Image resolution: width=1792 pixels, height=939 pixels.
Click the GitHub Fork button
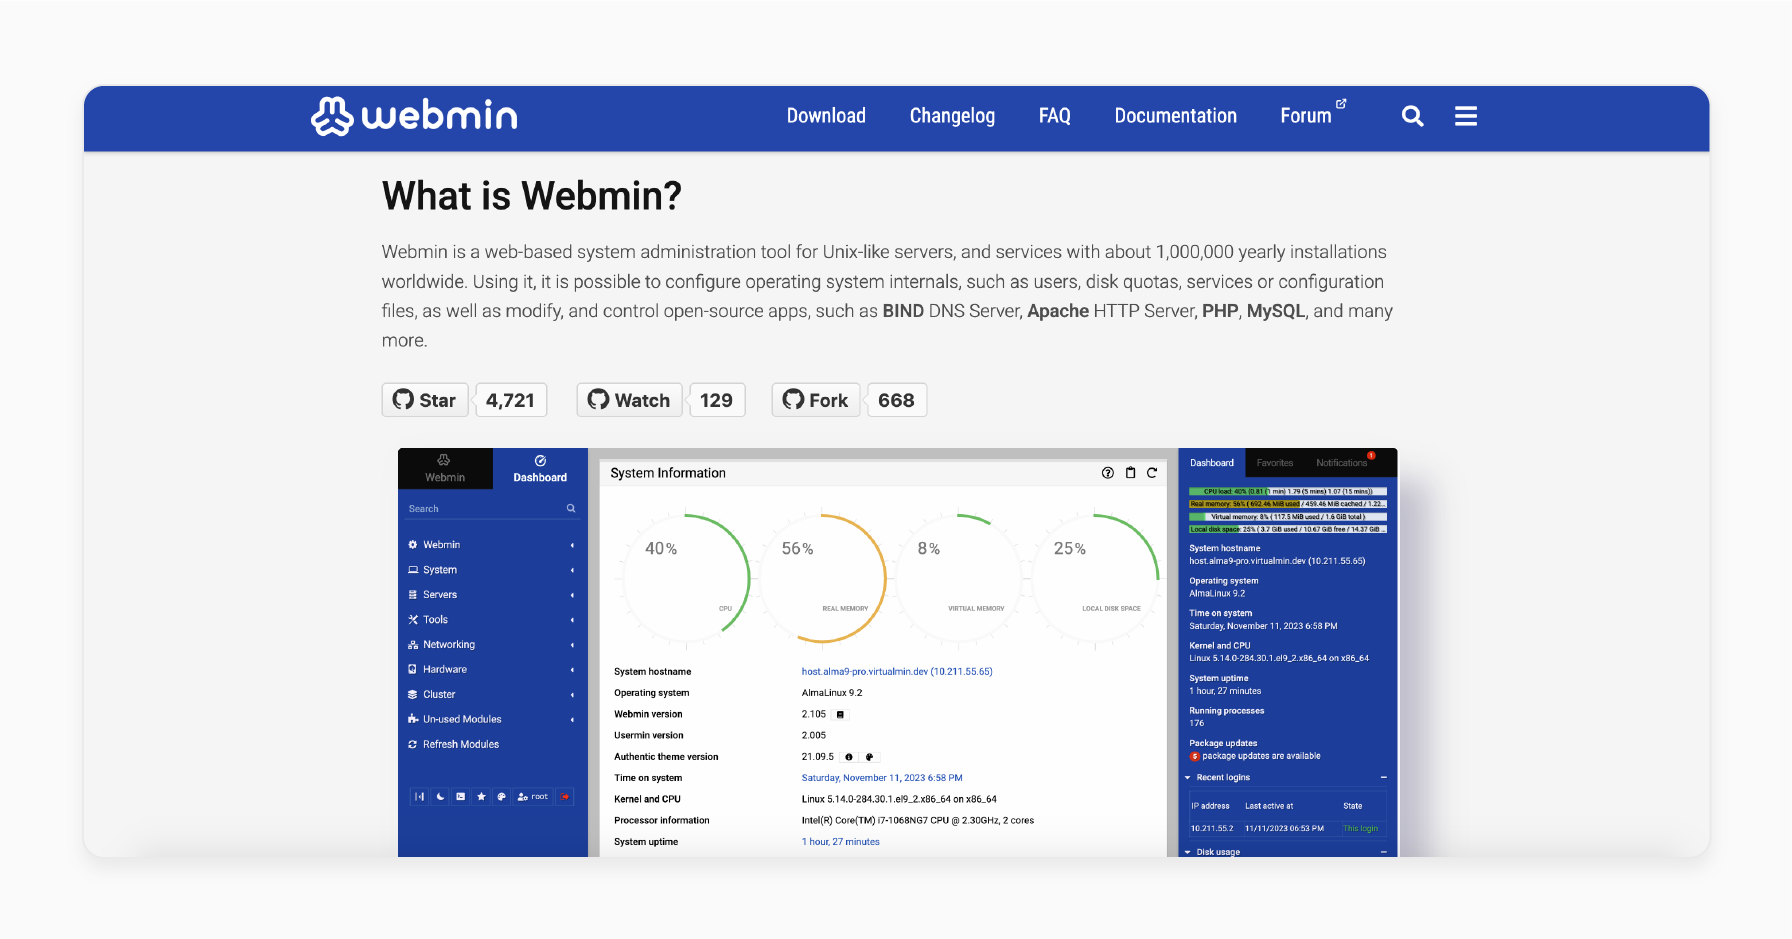point(816,400)
